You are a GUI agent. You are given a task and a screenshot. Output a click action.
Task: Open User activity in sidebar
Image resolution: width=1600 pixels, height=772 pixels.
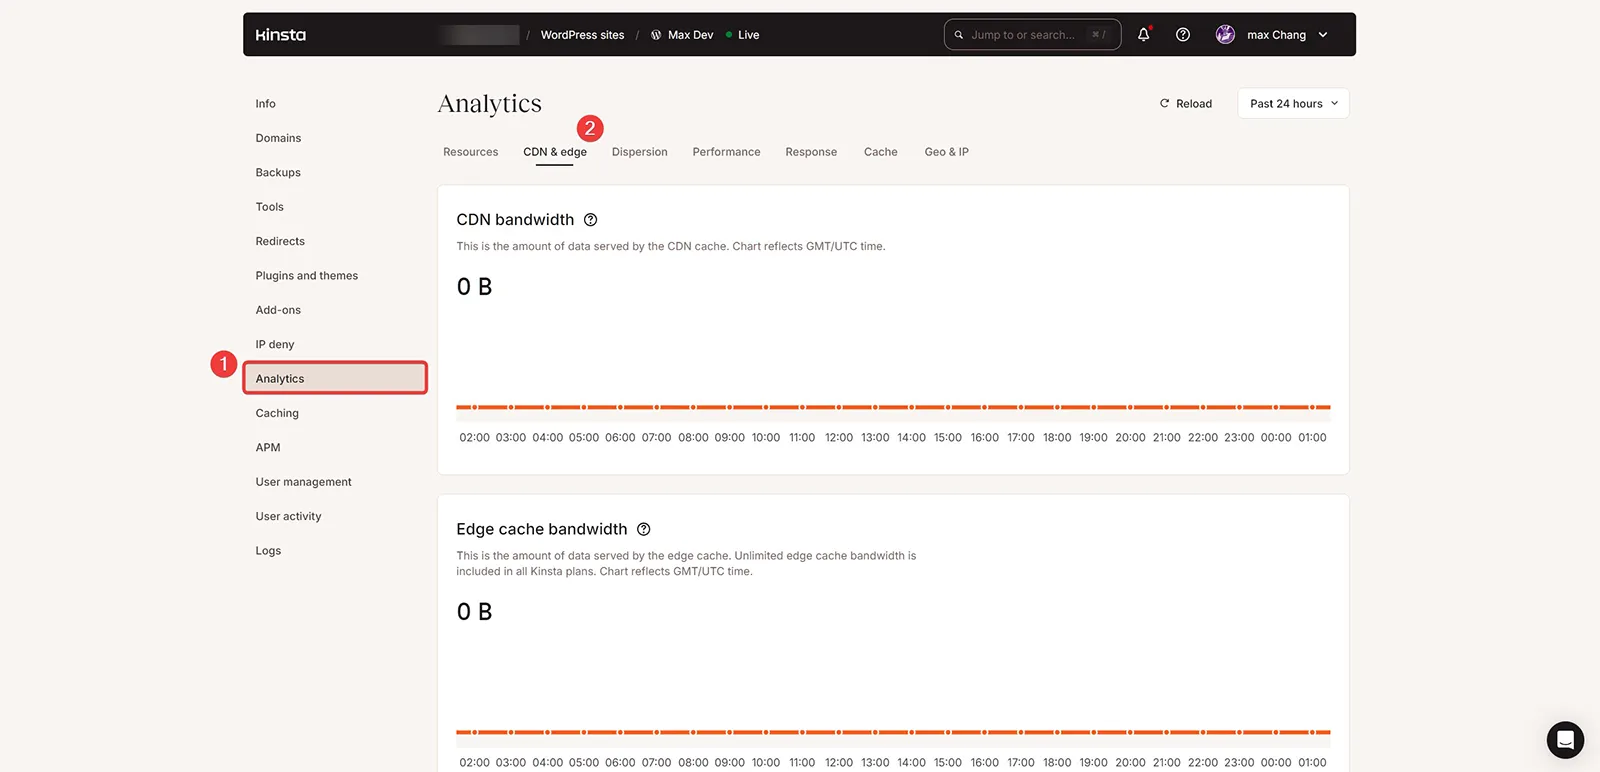pos(288,517)
